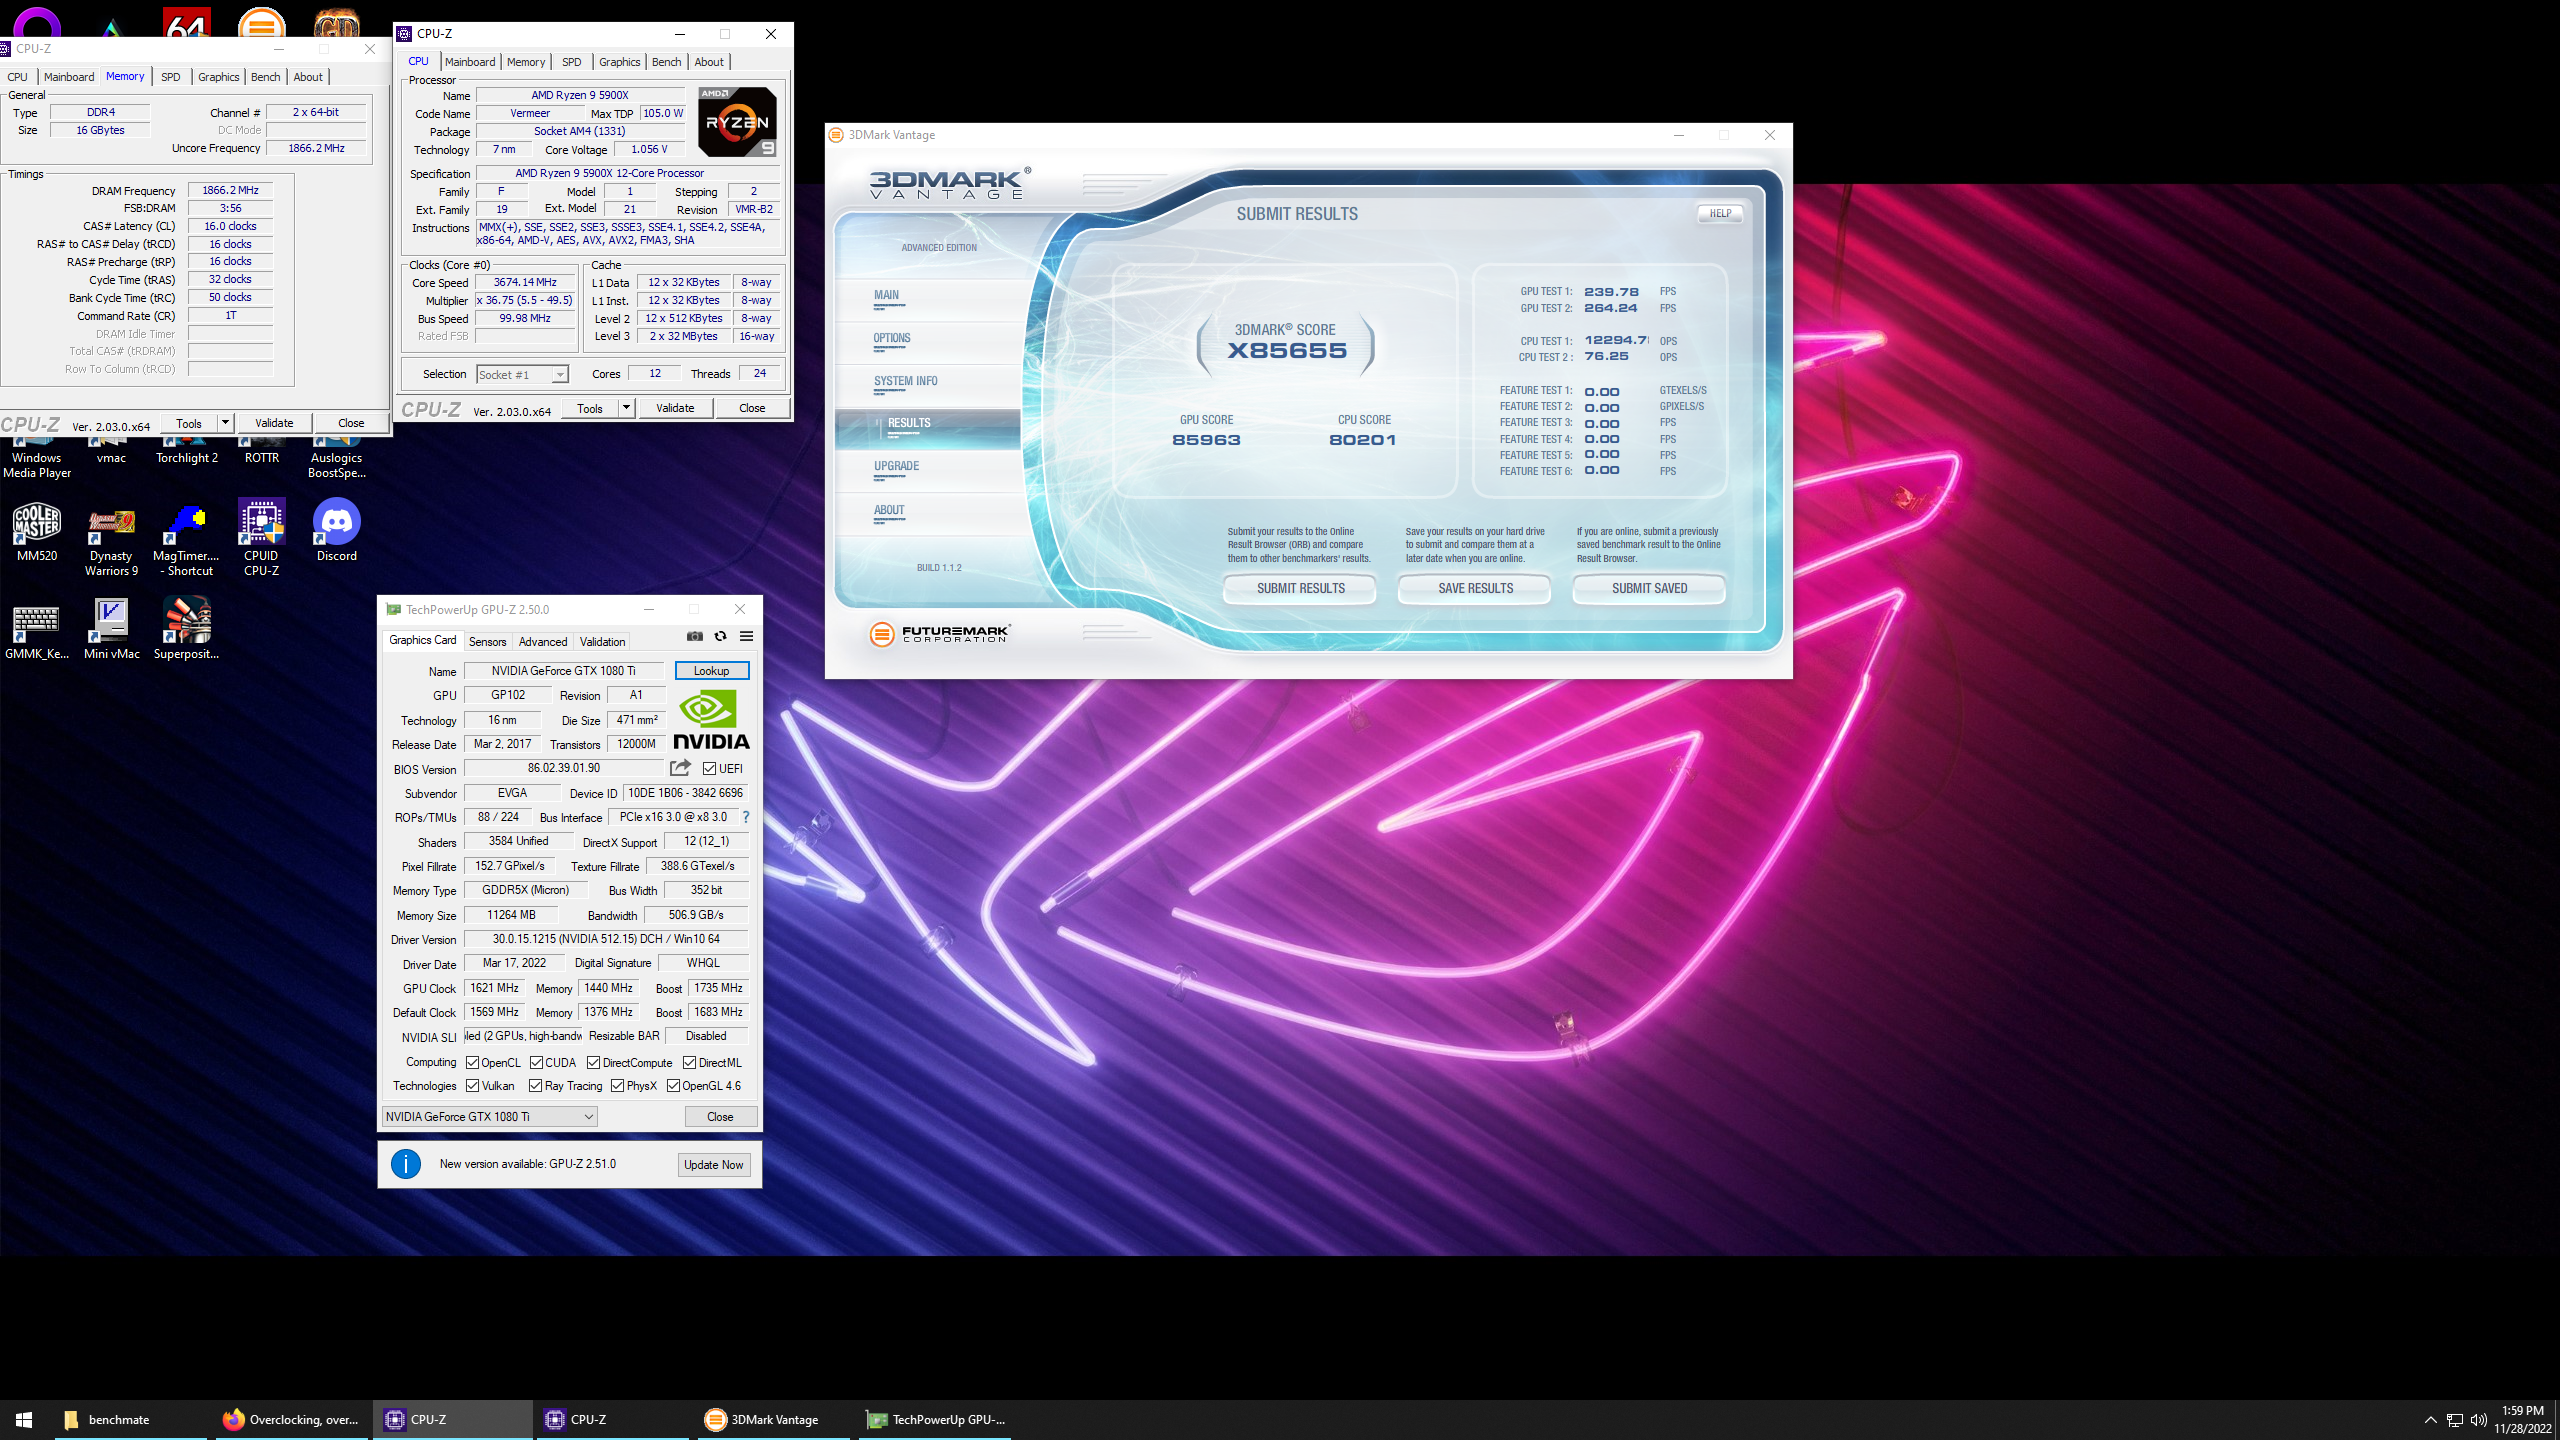Open the GPU selection dropdown in GPU-Z

click(x=490, y=1117)
